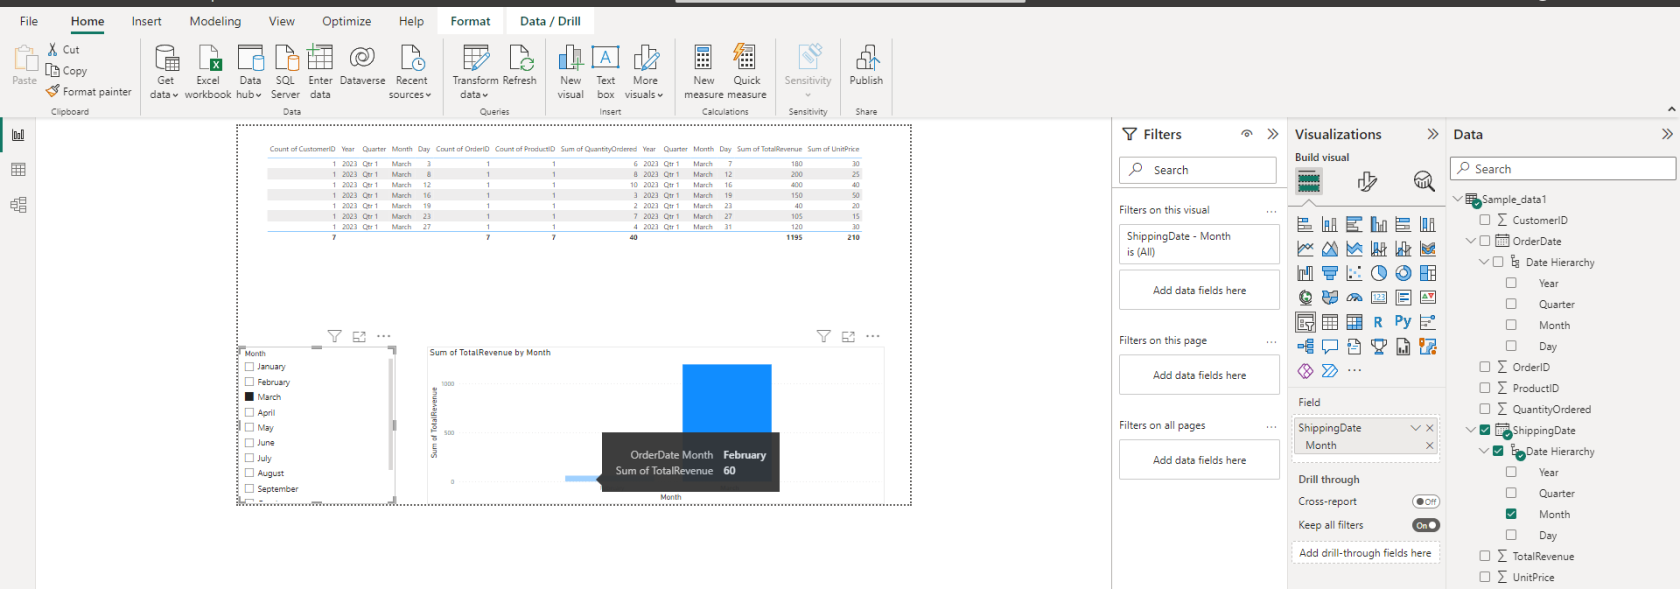This screenshot has height=589, width=1680.
Task: Select the line chart visual
Action: tap(1305, 248)
